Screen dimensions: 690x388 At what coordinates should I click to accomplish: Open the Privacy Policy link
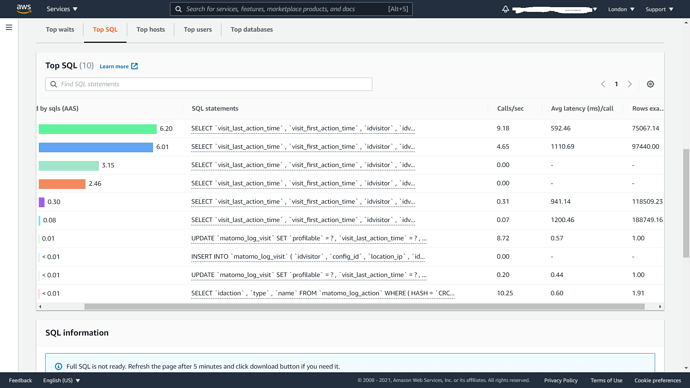561,380
